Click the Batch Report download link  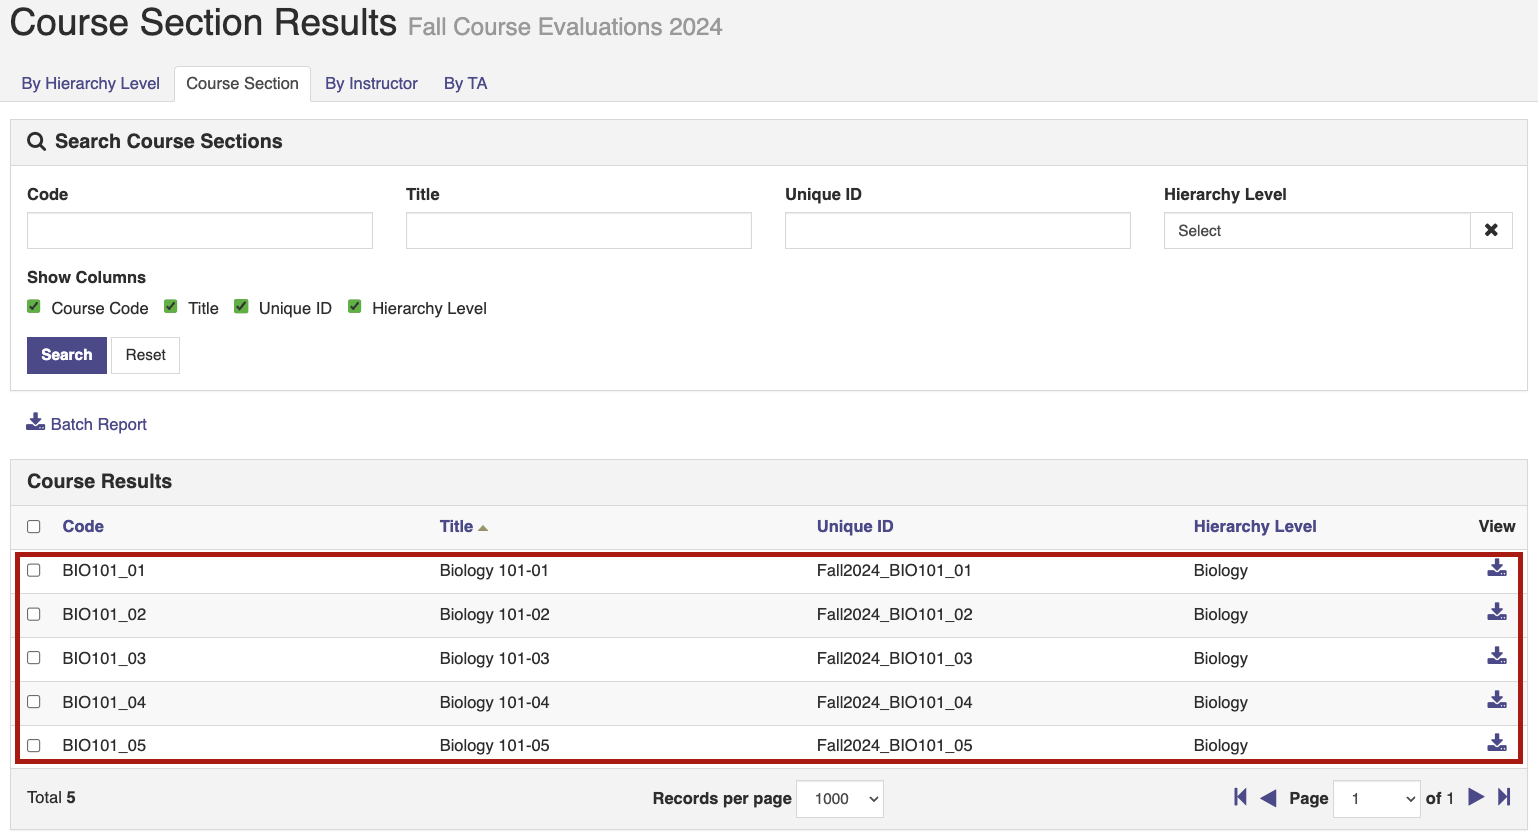coord(87,424)
